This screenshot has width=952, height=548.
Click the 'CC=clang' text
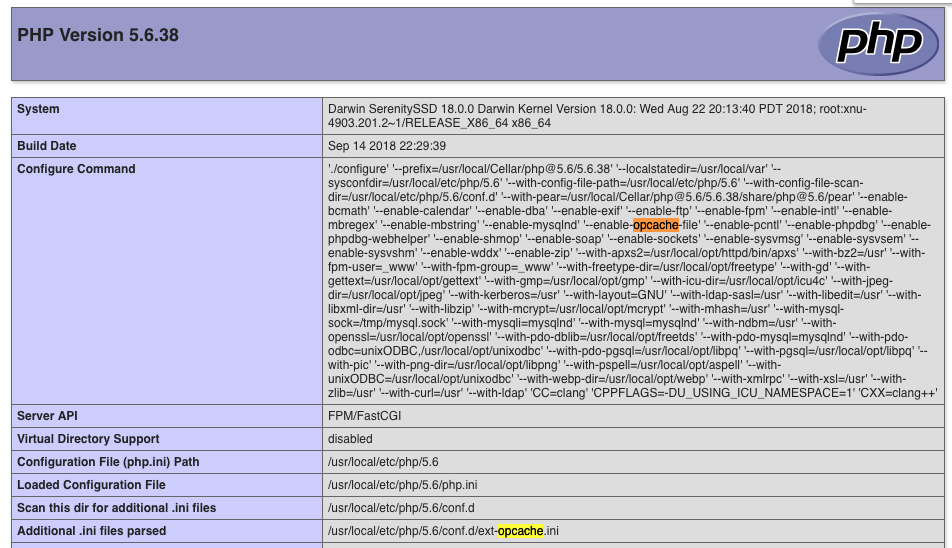[559, 393]
